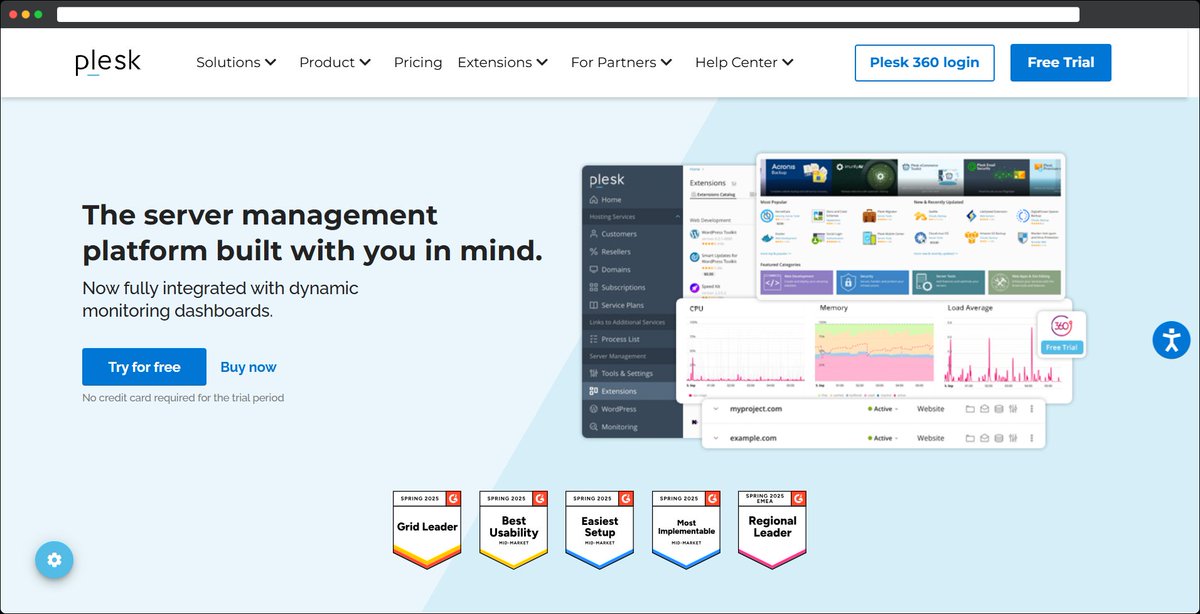
Task: Click the Extensions sidebar icon
Action: (594, 391)
